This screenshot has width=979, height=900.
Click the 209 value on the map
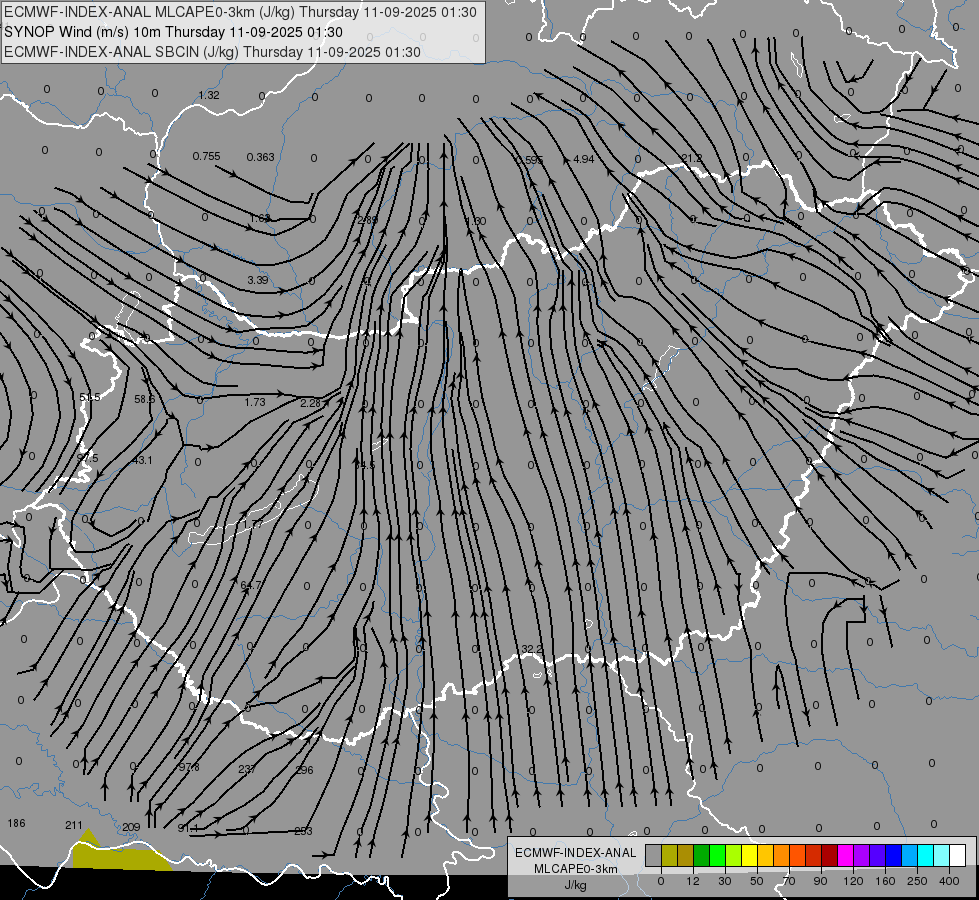pos(131,827)
